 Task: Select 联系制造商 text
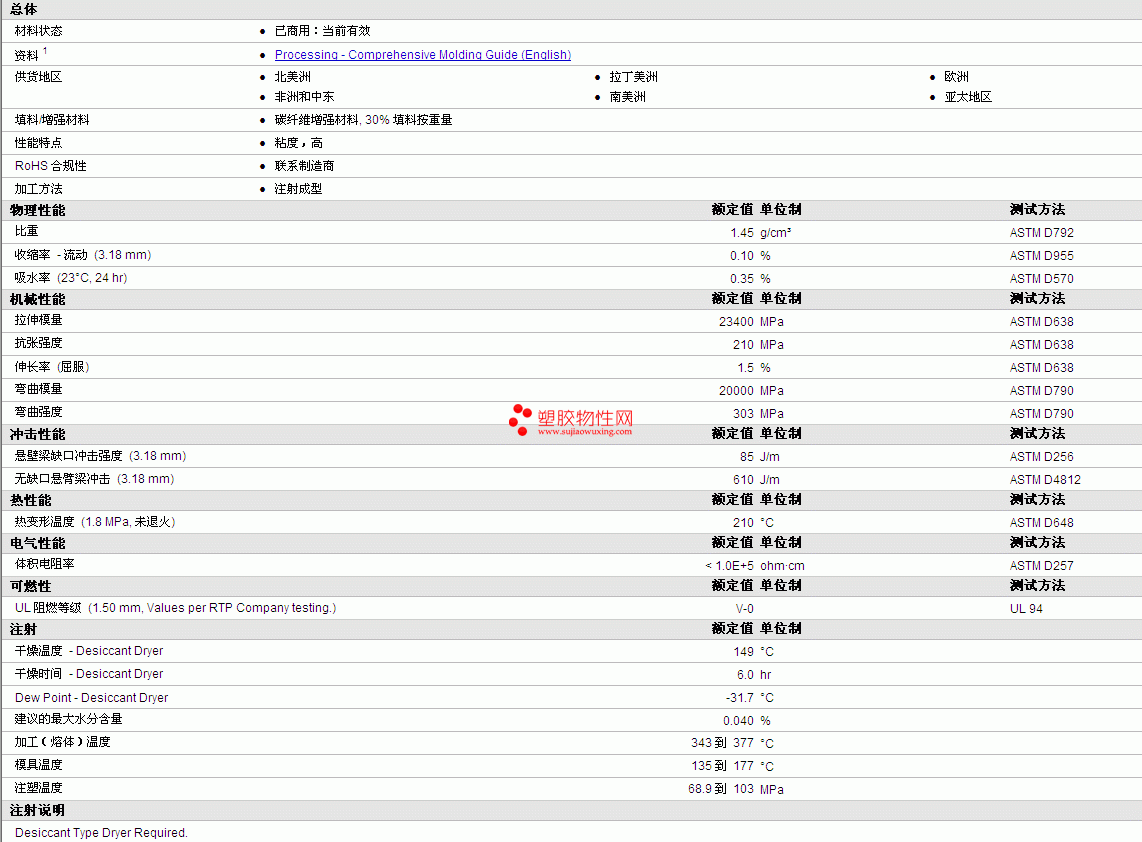pyautogui.click(x=304, y=166)
